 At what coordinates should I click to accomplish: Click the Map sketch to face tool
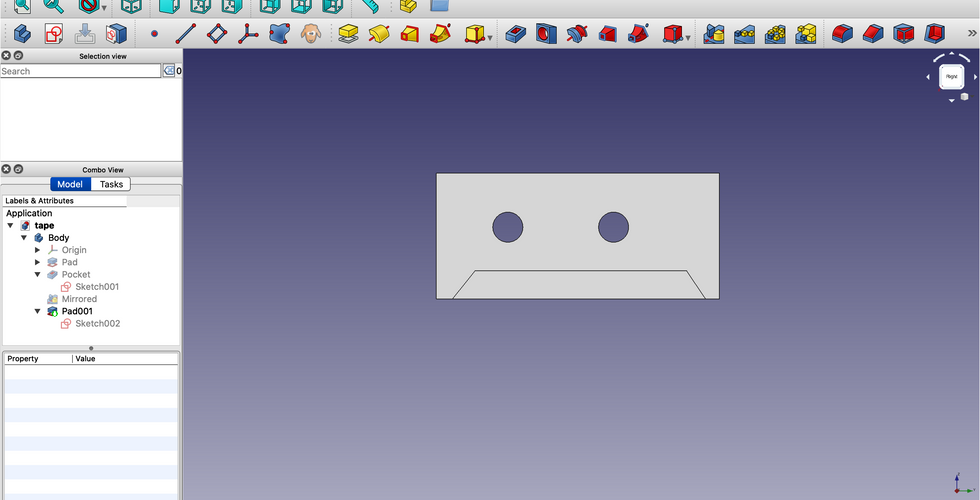[116, 33]
